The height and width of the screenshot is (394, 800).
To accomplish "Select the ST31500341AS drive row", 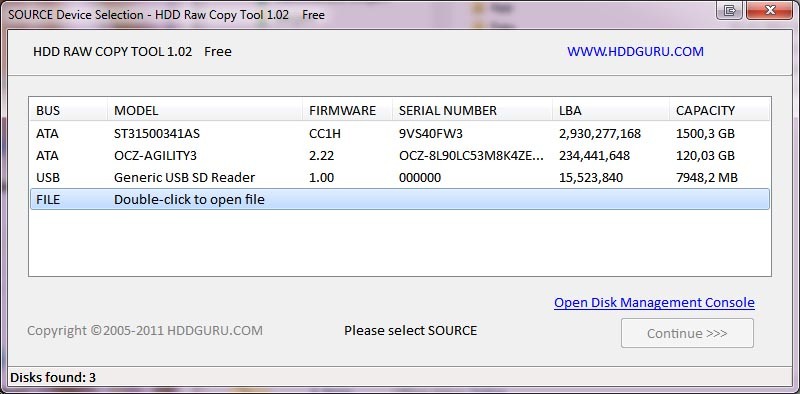I will [x=399, y=134].
